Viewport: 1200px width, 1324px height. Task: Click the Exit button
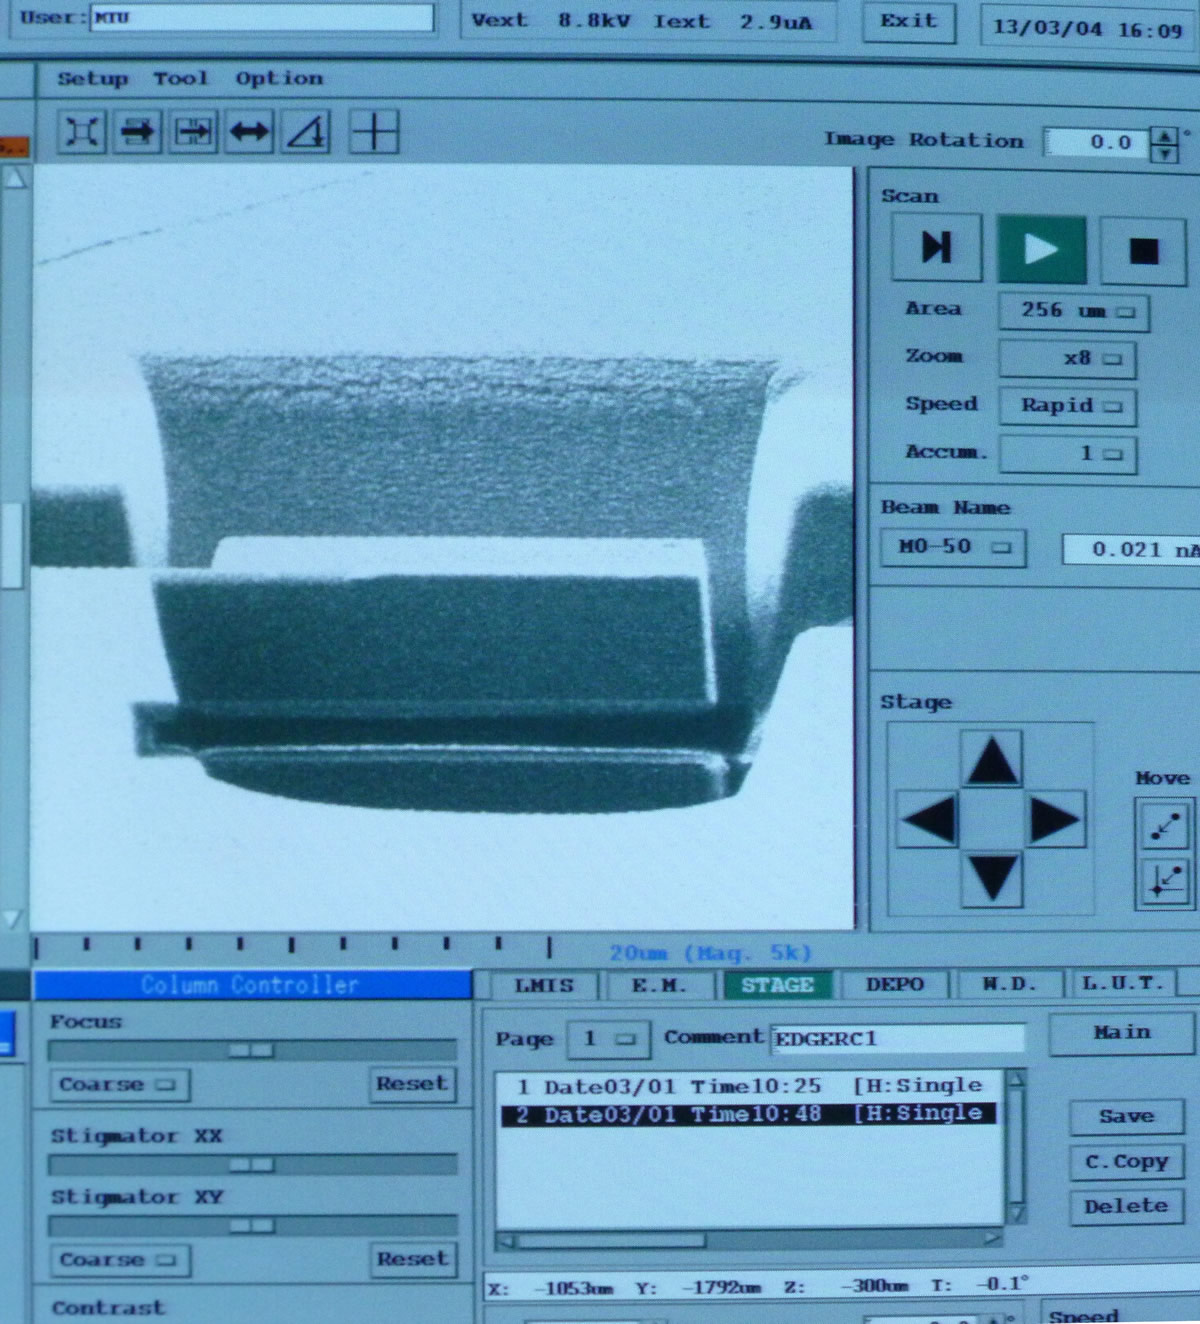(908, 23)
